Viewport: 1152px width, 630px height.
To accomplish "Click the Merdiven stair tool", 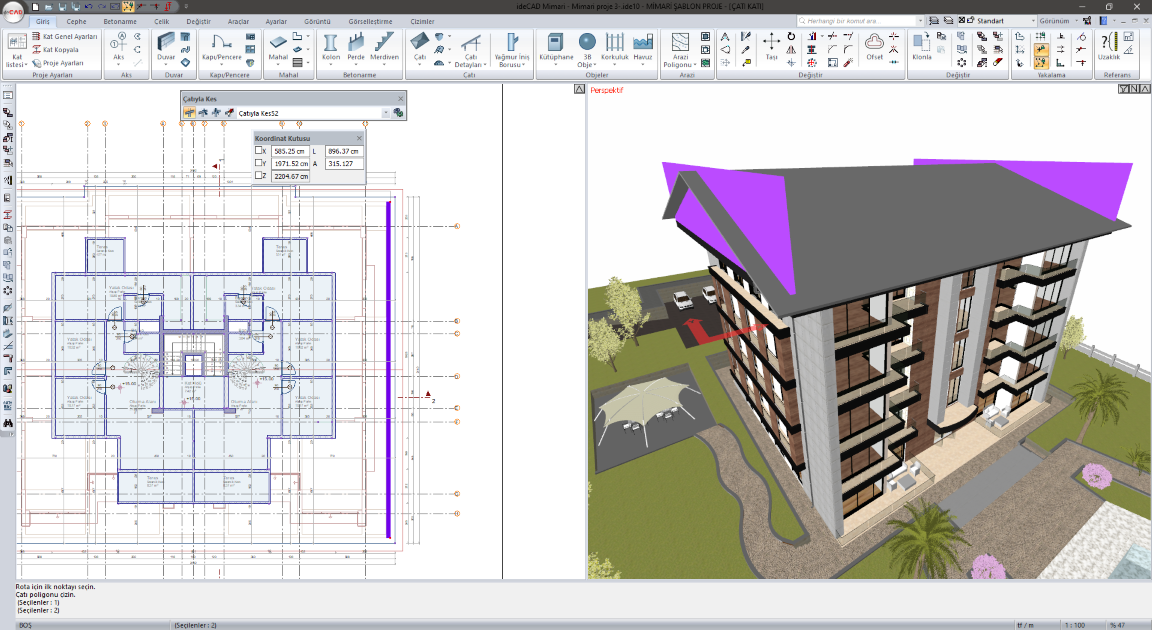I will click(x=385, y=44).
